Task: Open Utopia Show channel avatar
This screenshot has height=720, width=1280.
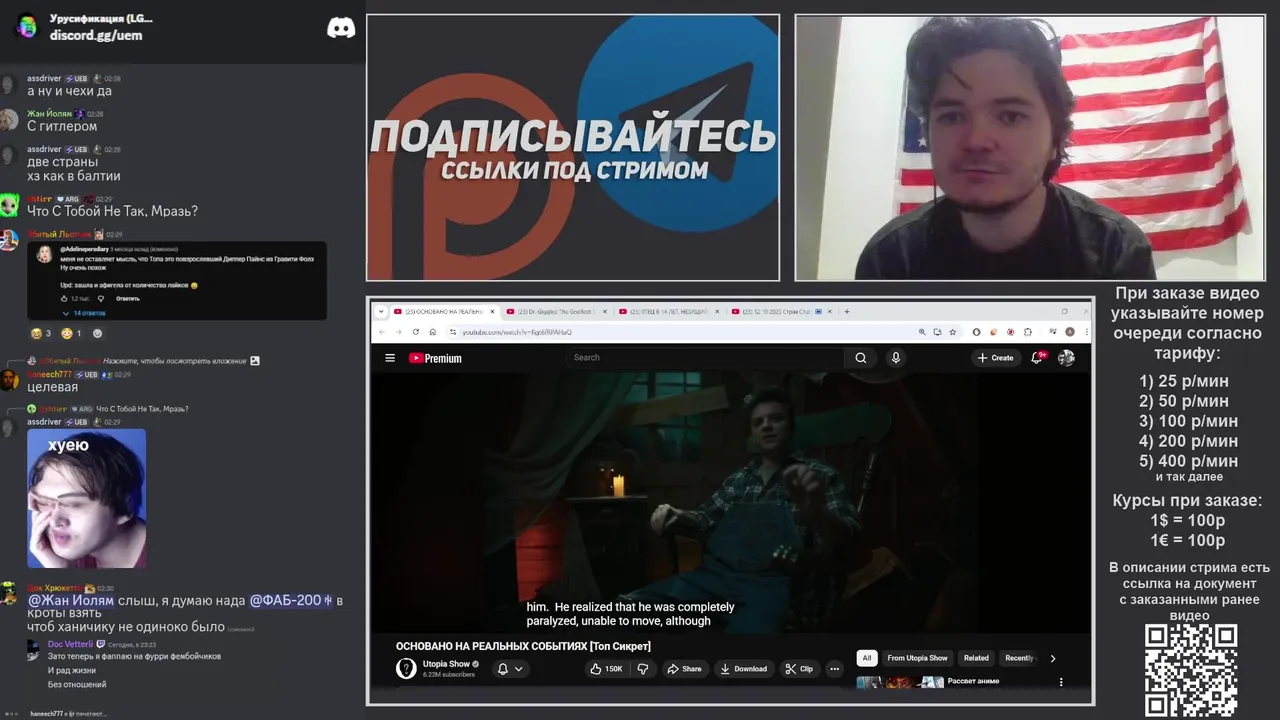Action: (406, 669)
